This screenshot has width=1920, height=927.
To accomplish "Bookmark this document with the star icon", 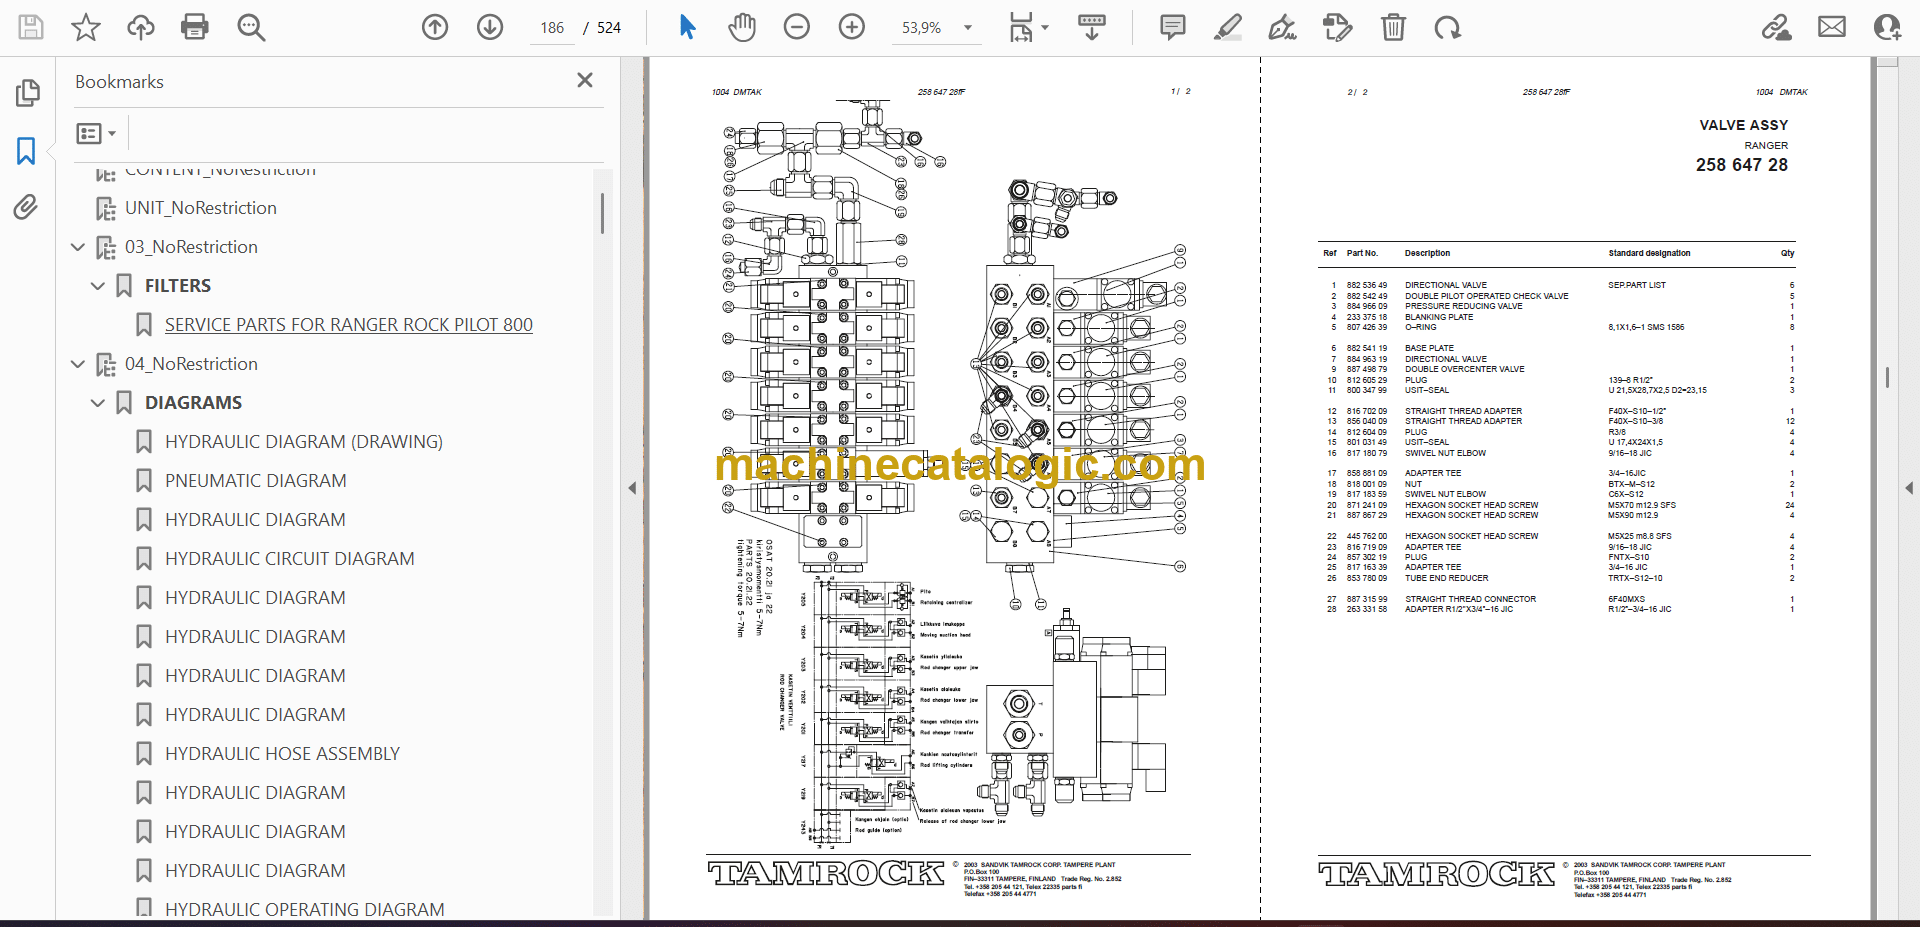I will tap(86, 27).
